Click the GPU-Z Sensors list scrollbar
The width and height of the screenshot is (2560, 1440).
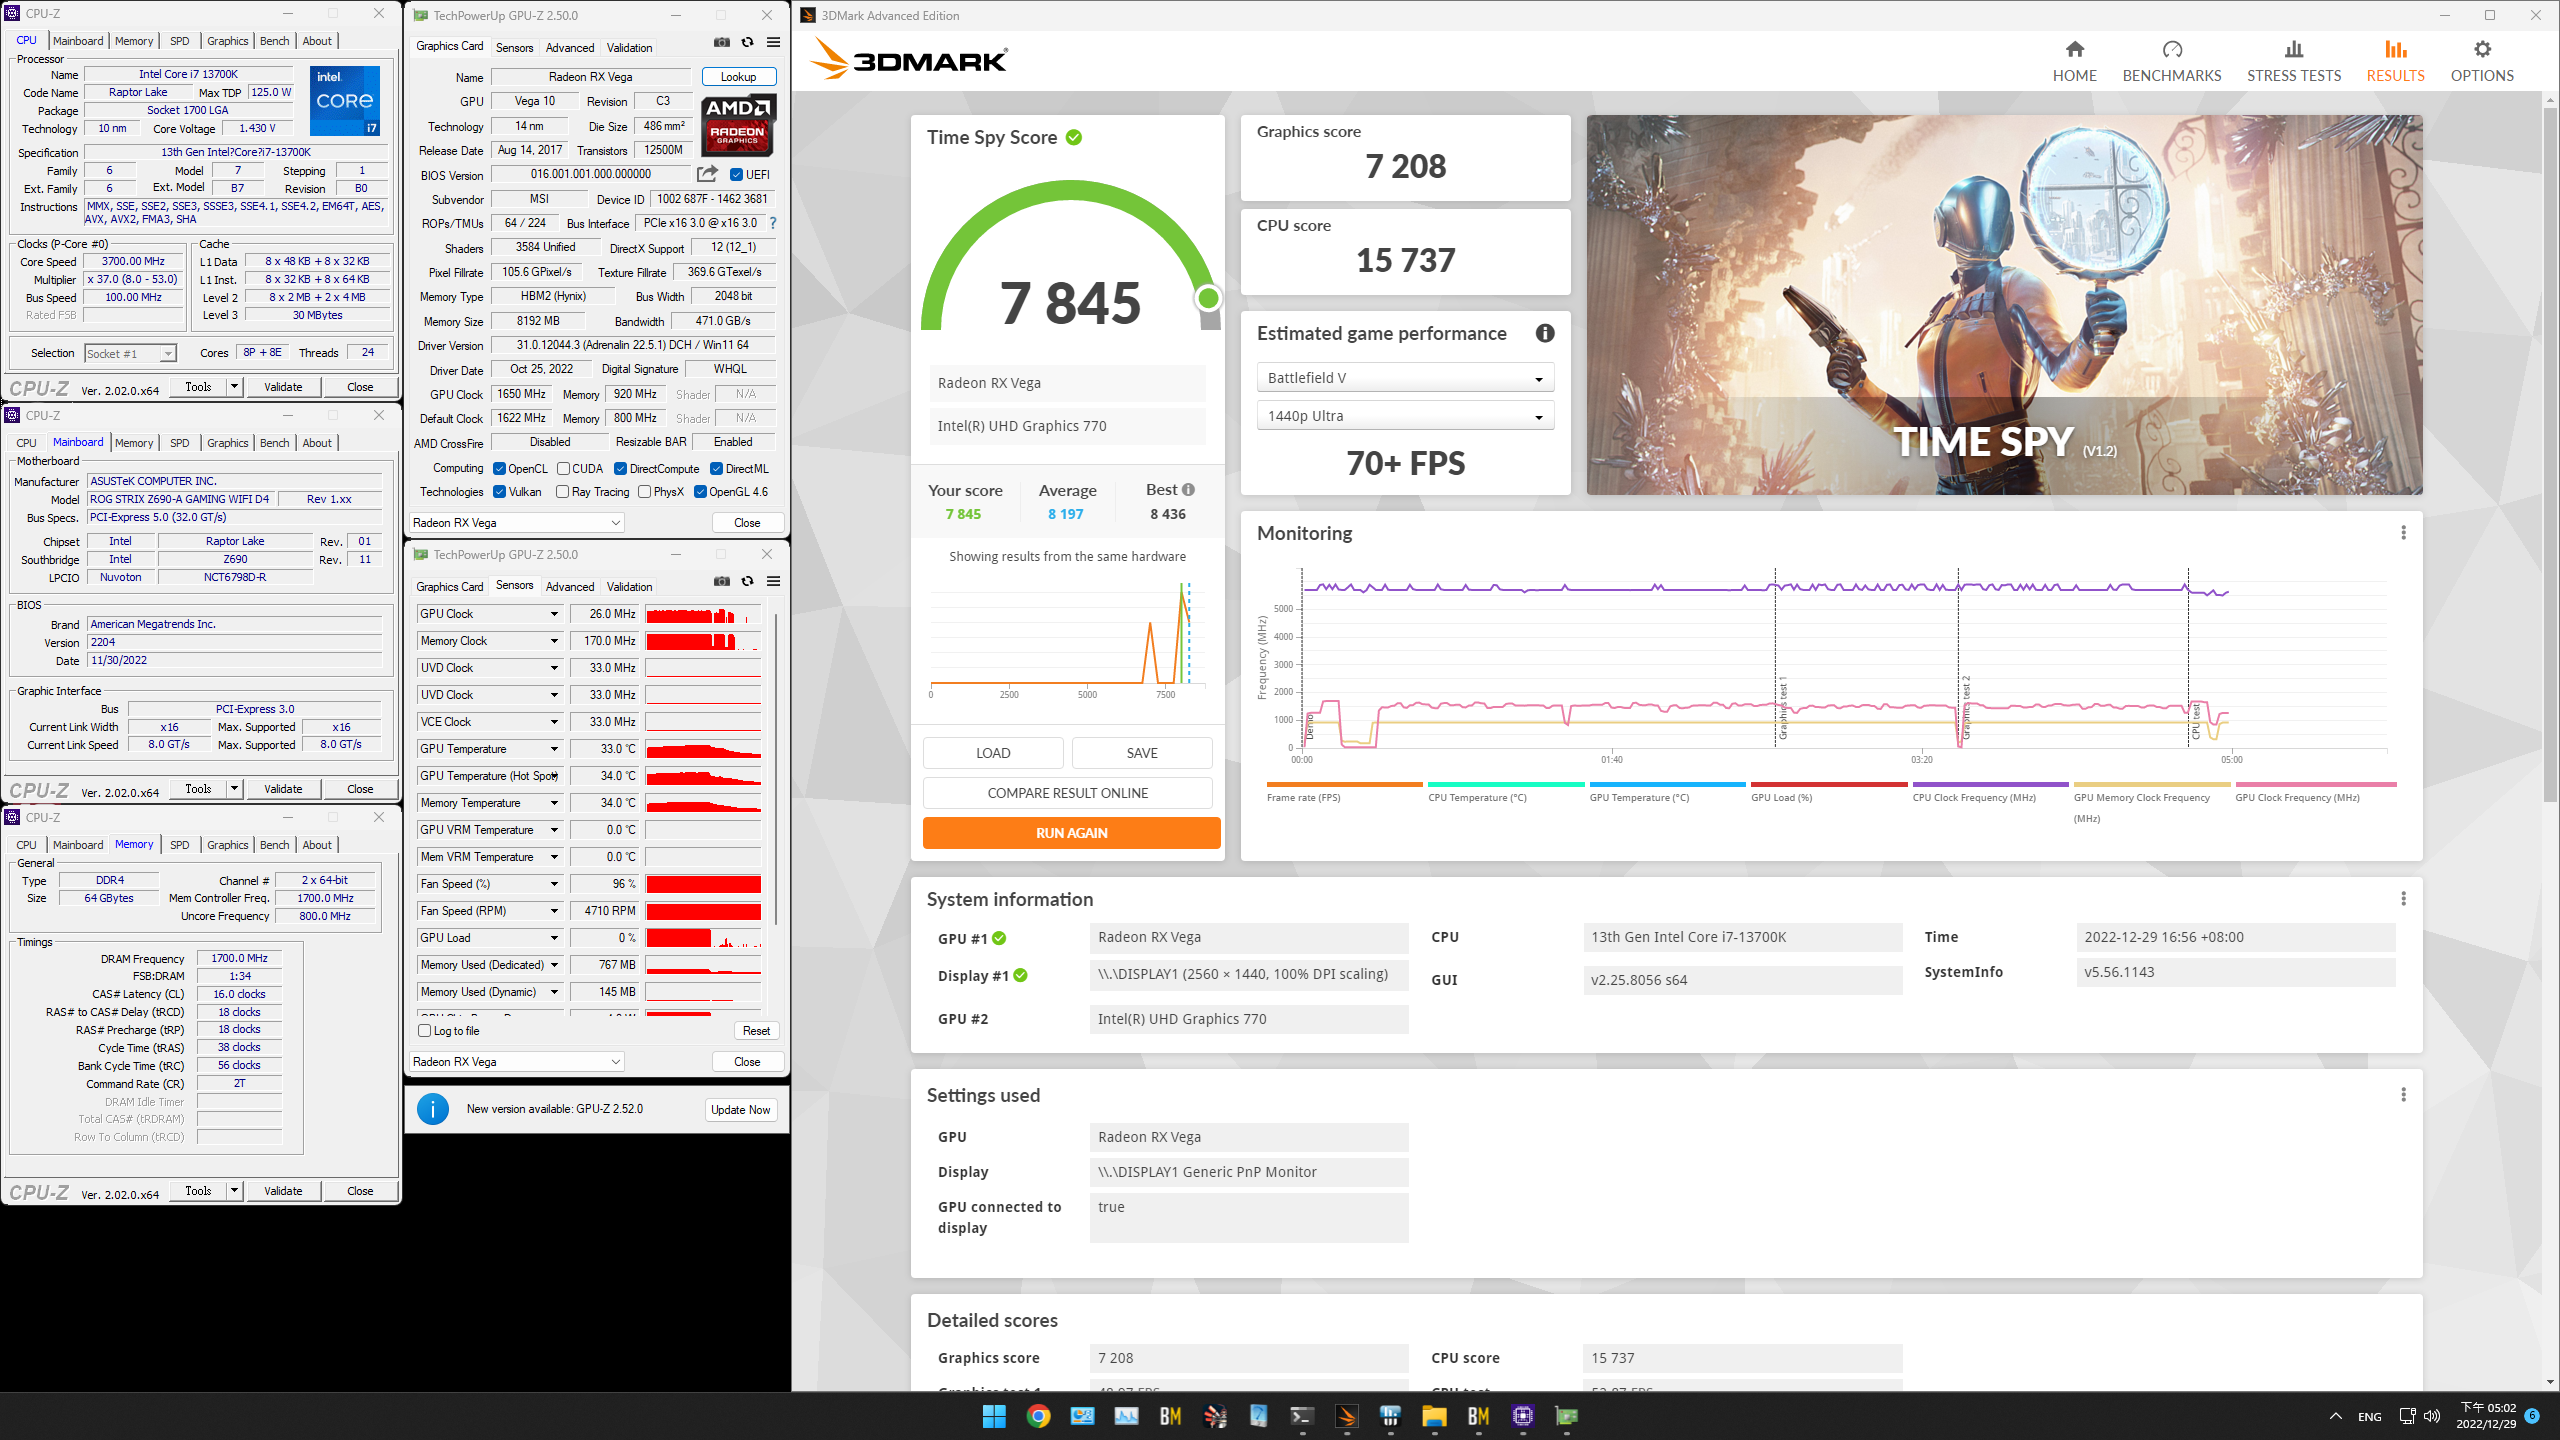click(776, 768)
